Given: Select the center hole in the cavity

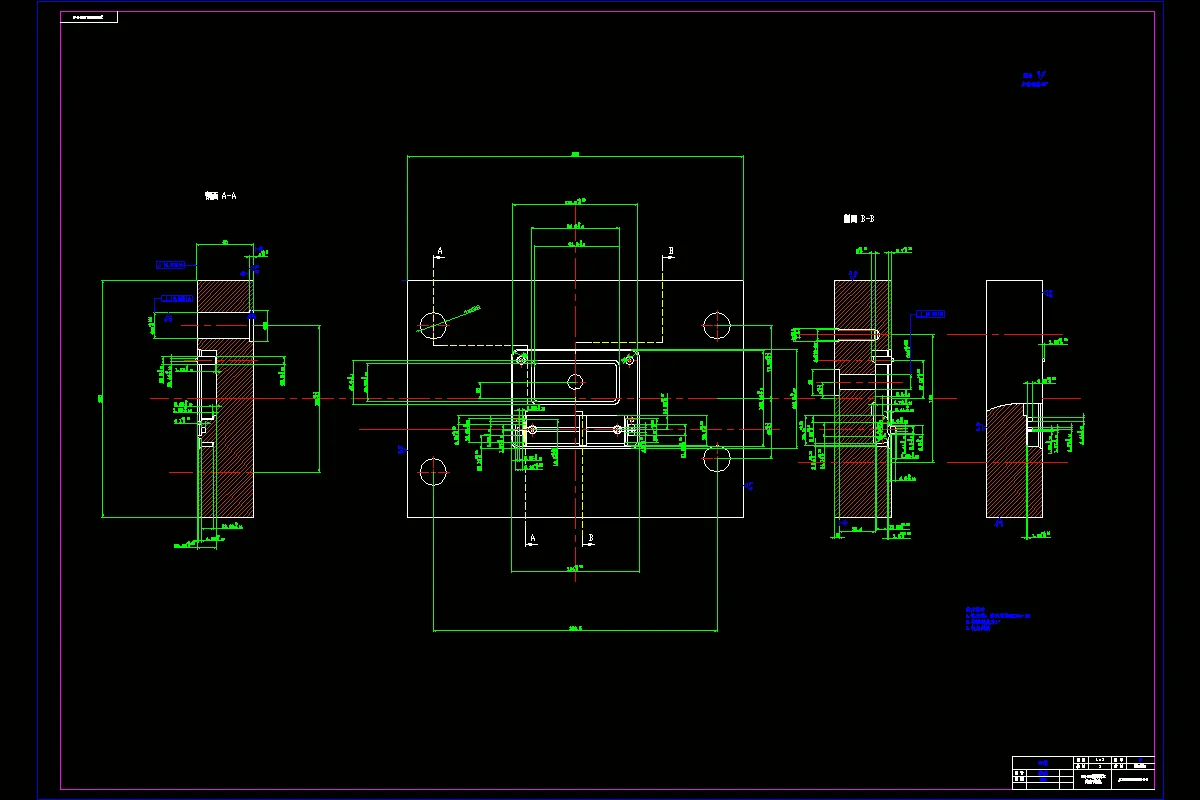Looking at the screenshot, I should [x=575, y=381].
